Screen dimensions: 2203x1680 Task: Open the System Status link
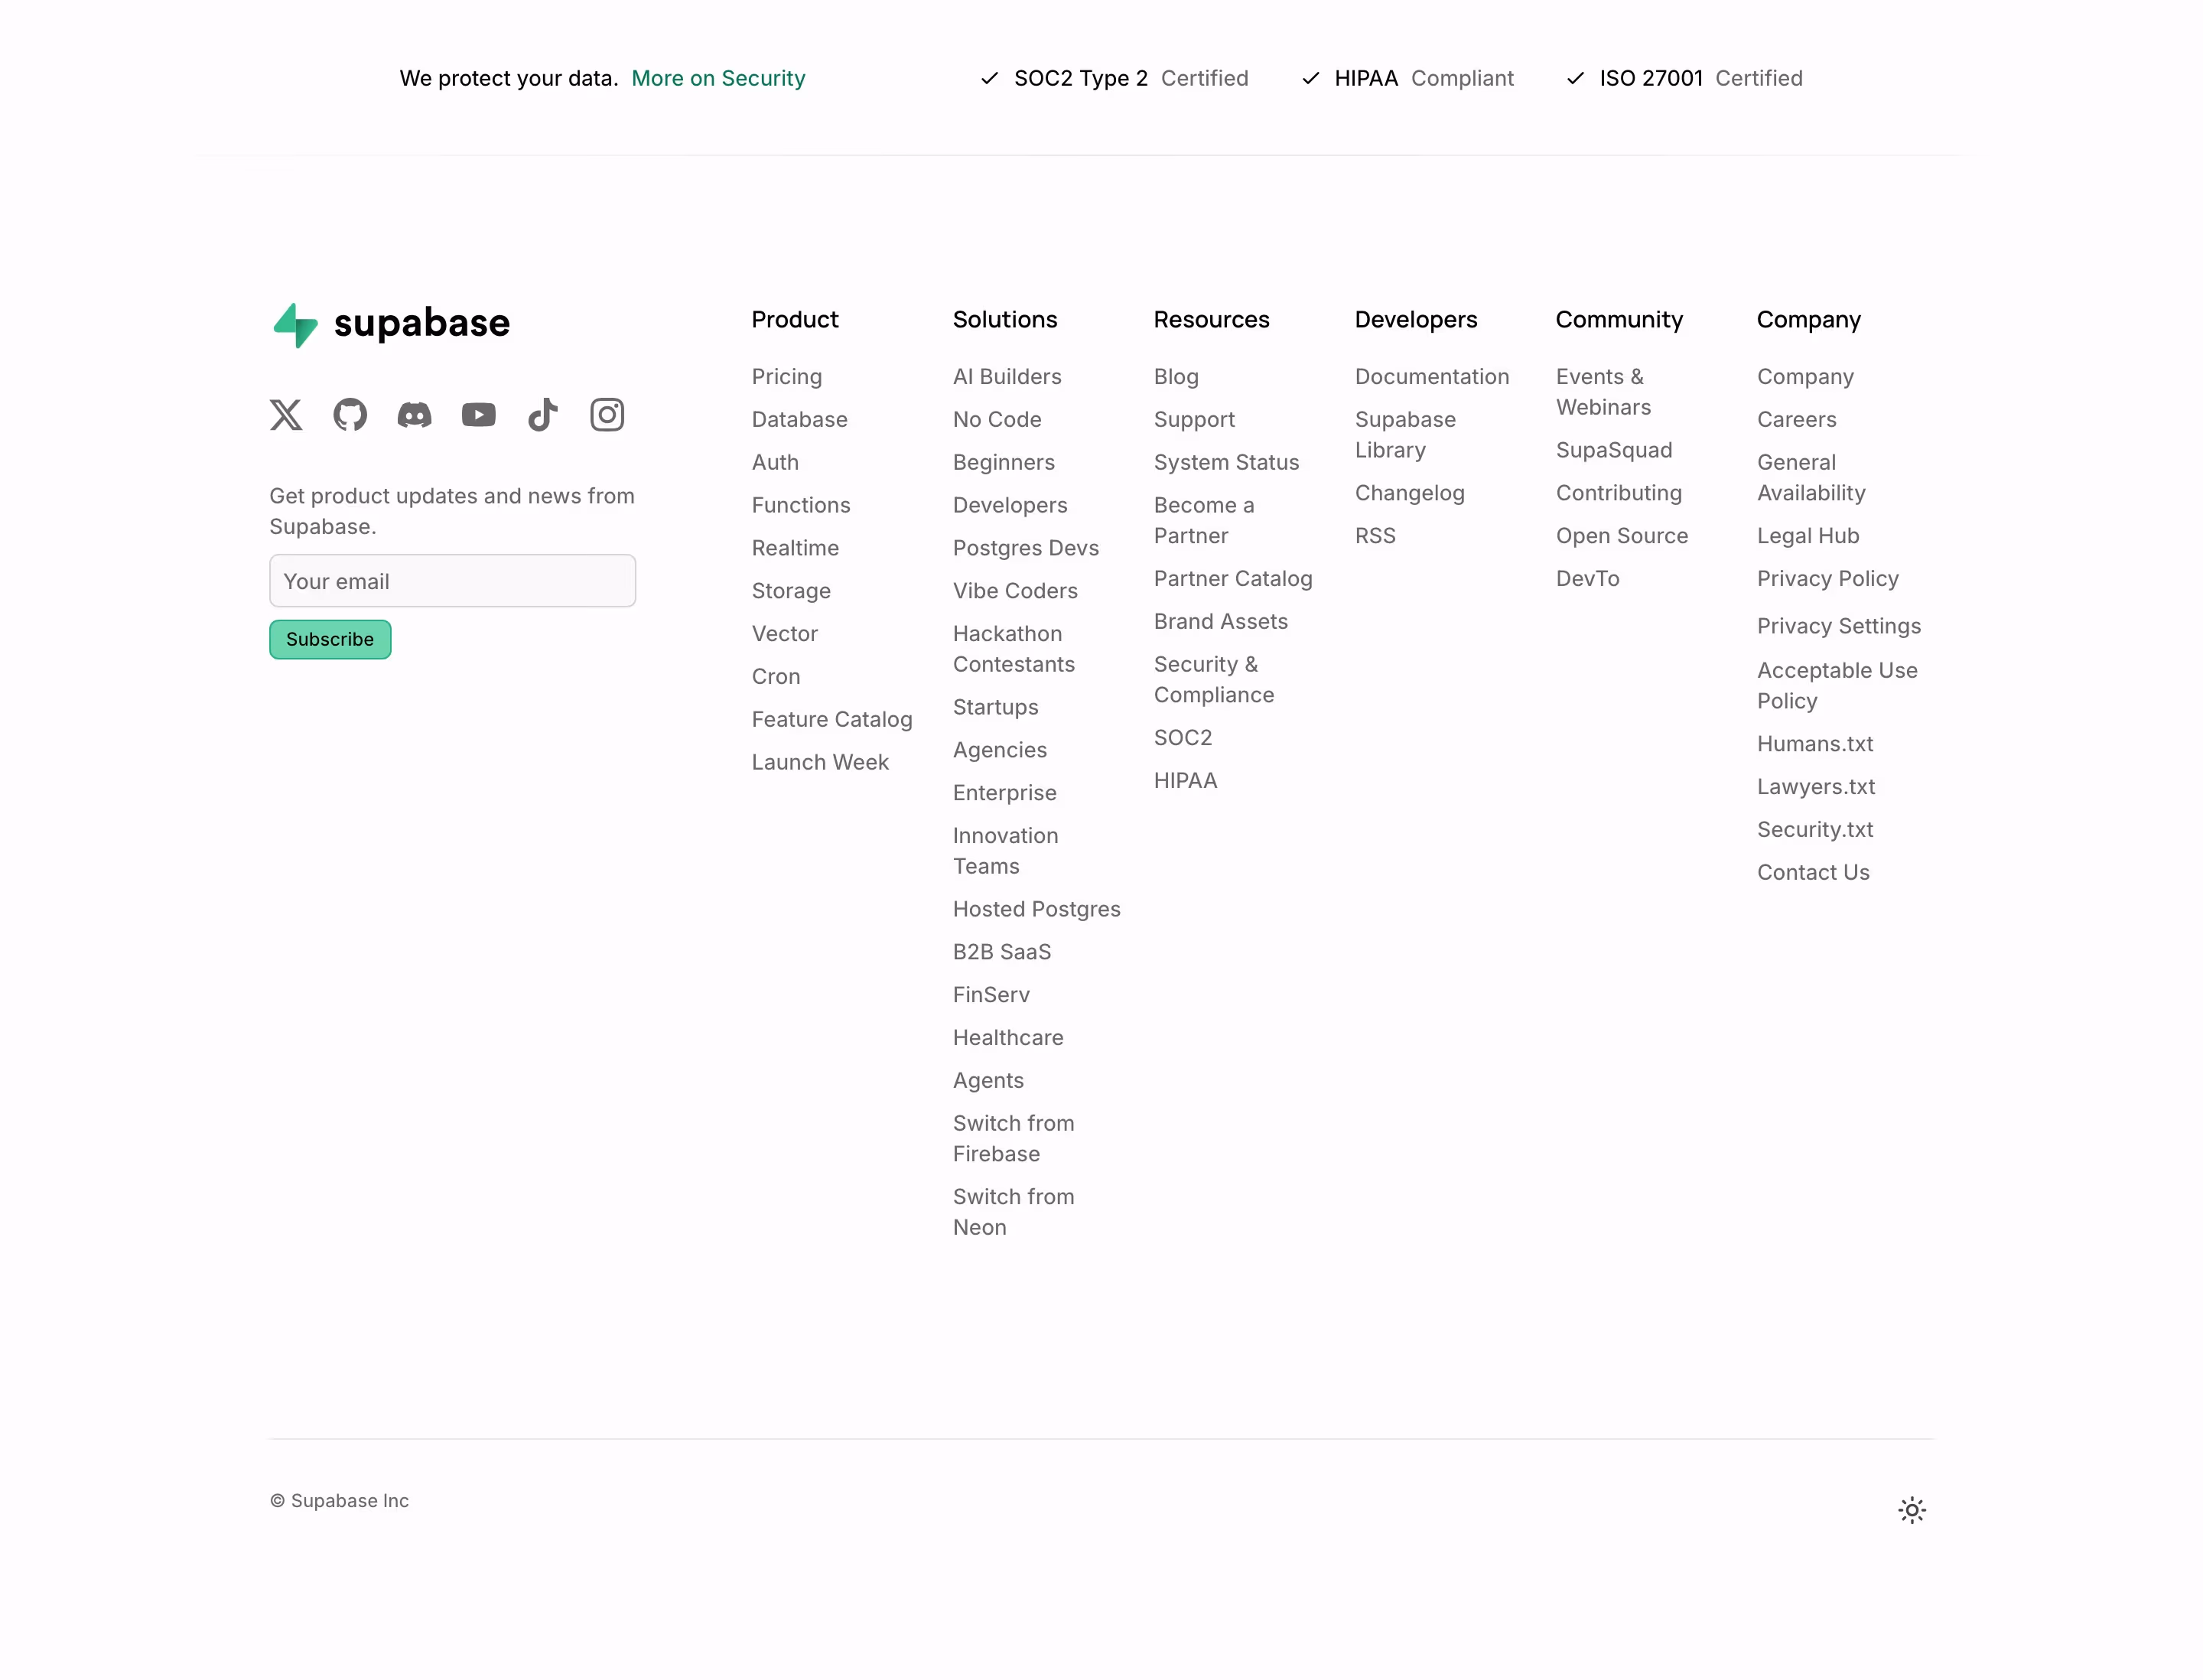pyautogui.click(x=1226, y=463)
